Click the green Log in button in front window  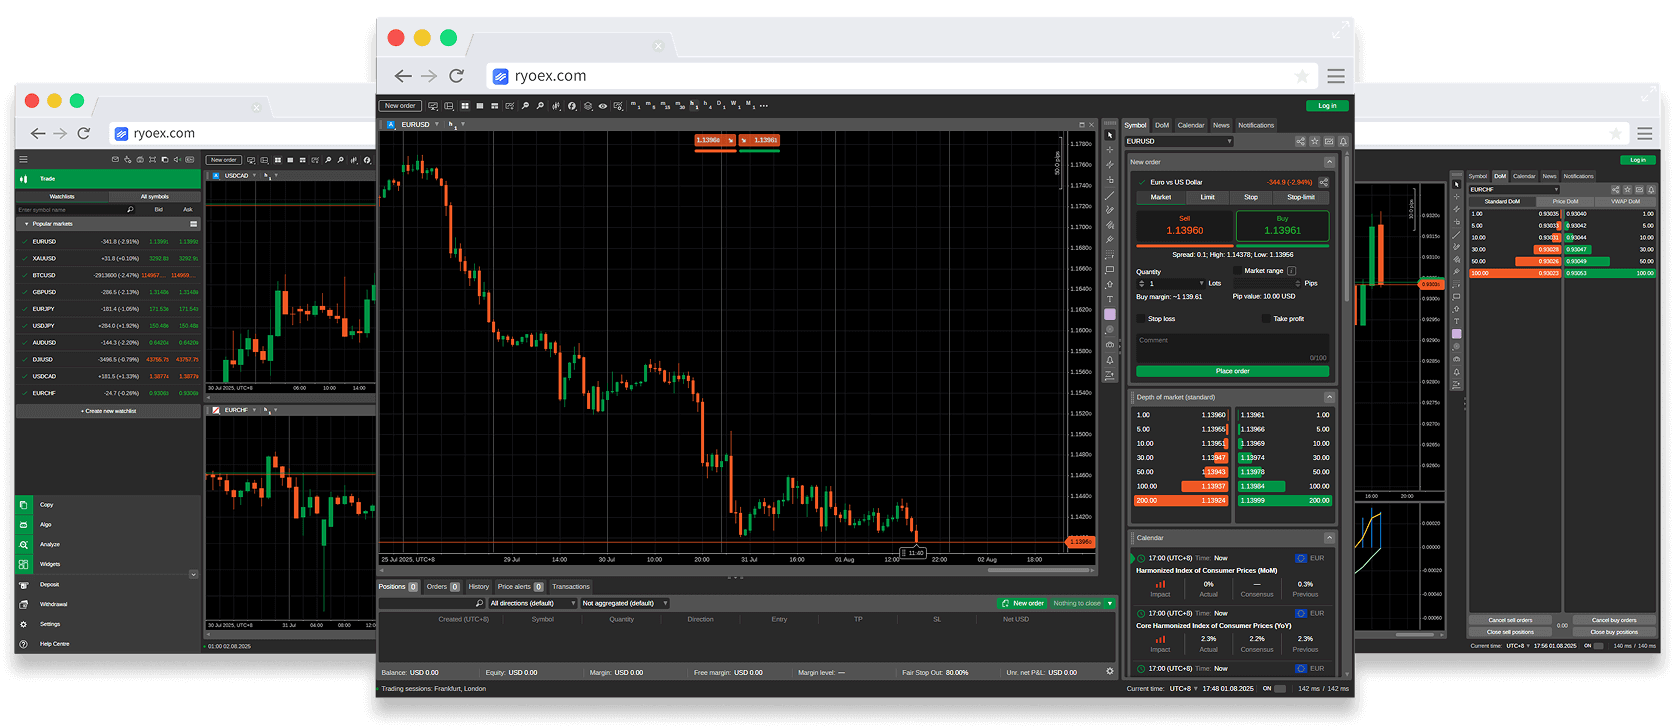[x=1327, y=106]
